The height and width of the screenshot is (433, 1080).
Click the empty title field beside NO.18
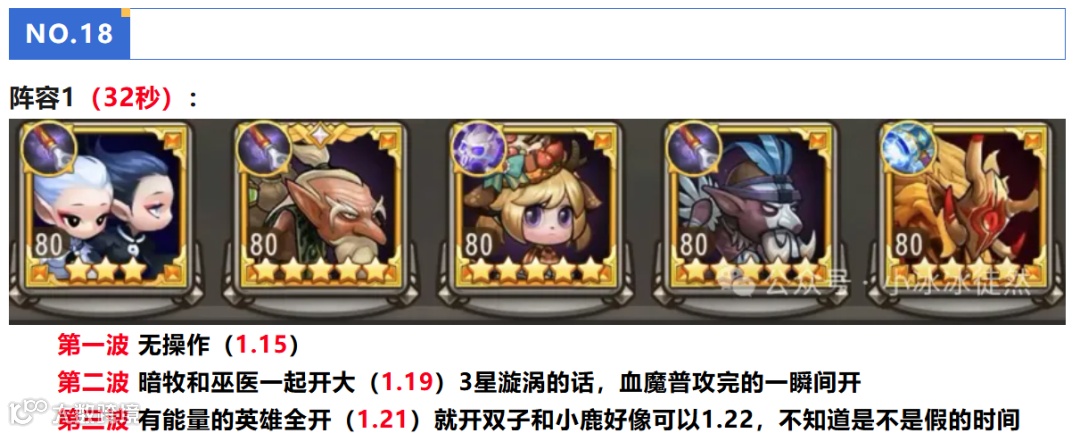pyautogui.click(x=597, y=34)
